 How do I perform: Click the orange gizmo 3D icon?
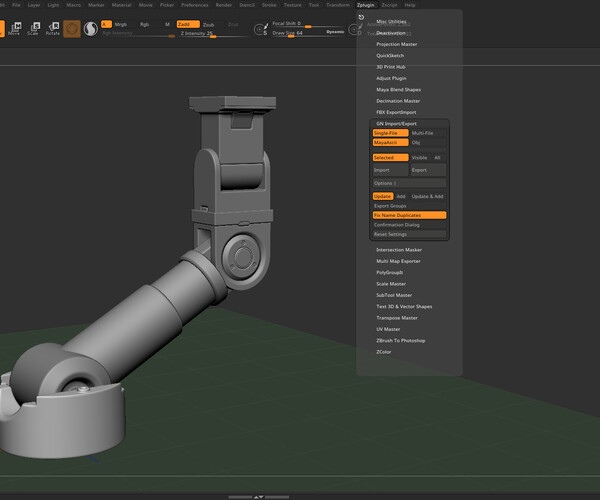[72, 29]
